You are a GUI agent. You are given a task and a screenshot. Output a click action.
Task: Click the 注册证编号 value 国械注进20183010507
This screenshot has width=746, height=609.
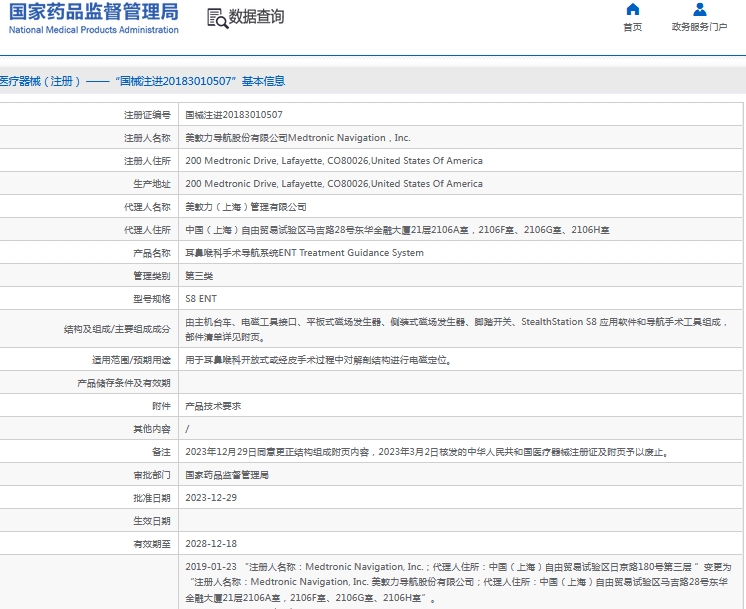pyautogui.click(x=234, y=115)
